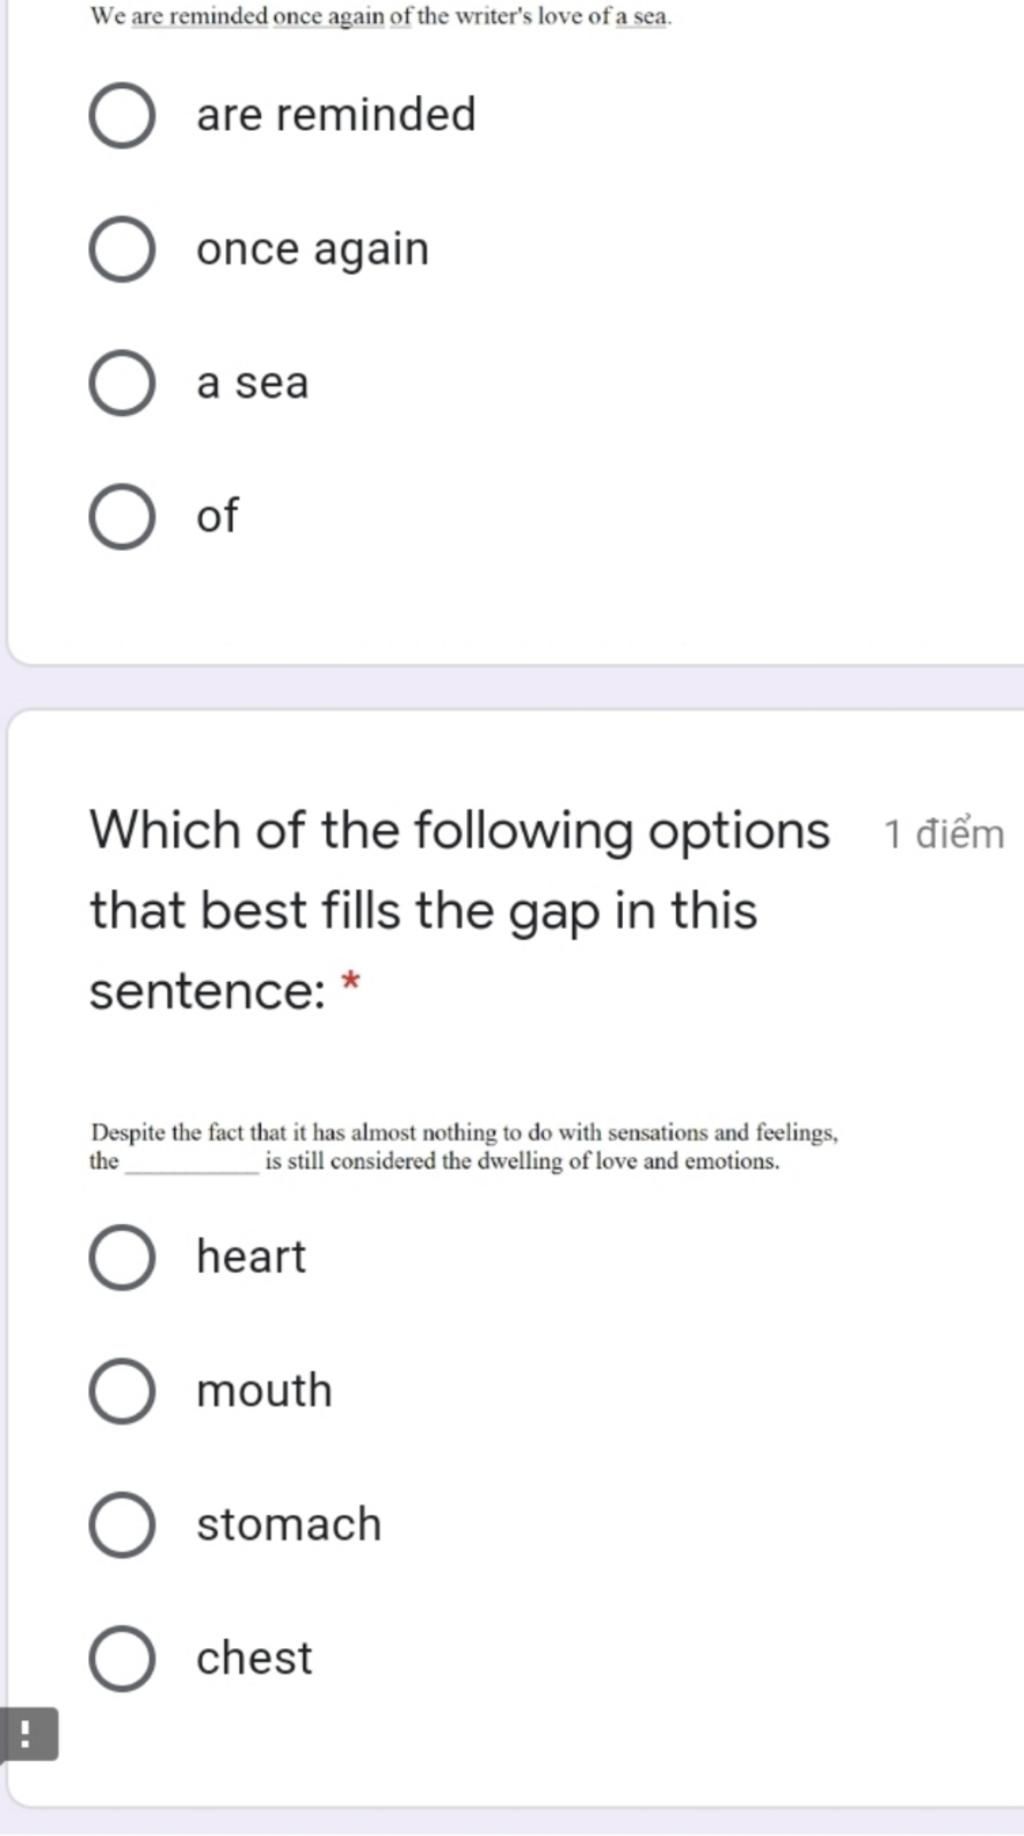The width and height of the screenshot is (1024, 1836).
Task: Pick the 'of' radio button
Action: (x=122, y=517)
